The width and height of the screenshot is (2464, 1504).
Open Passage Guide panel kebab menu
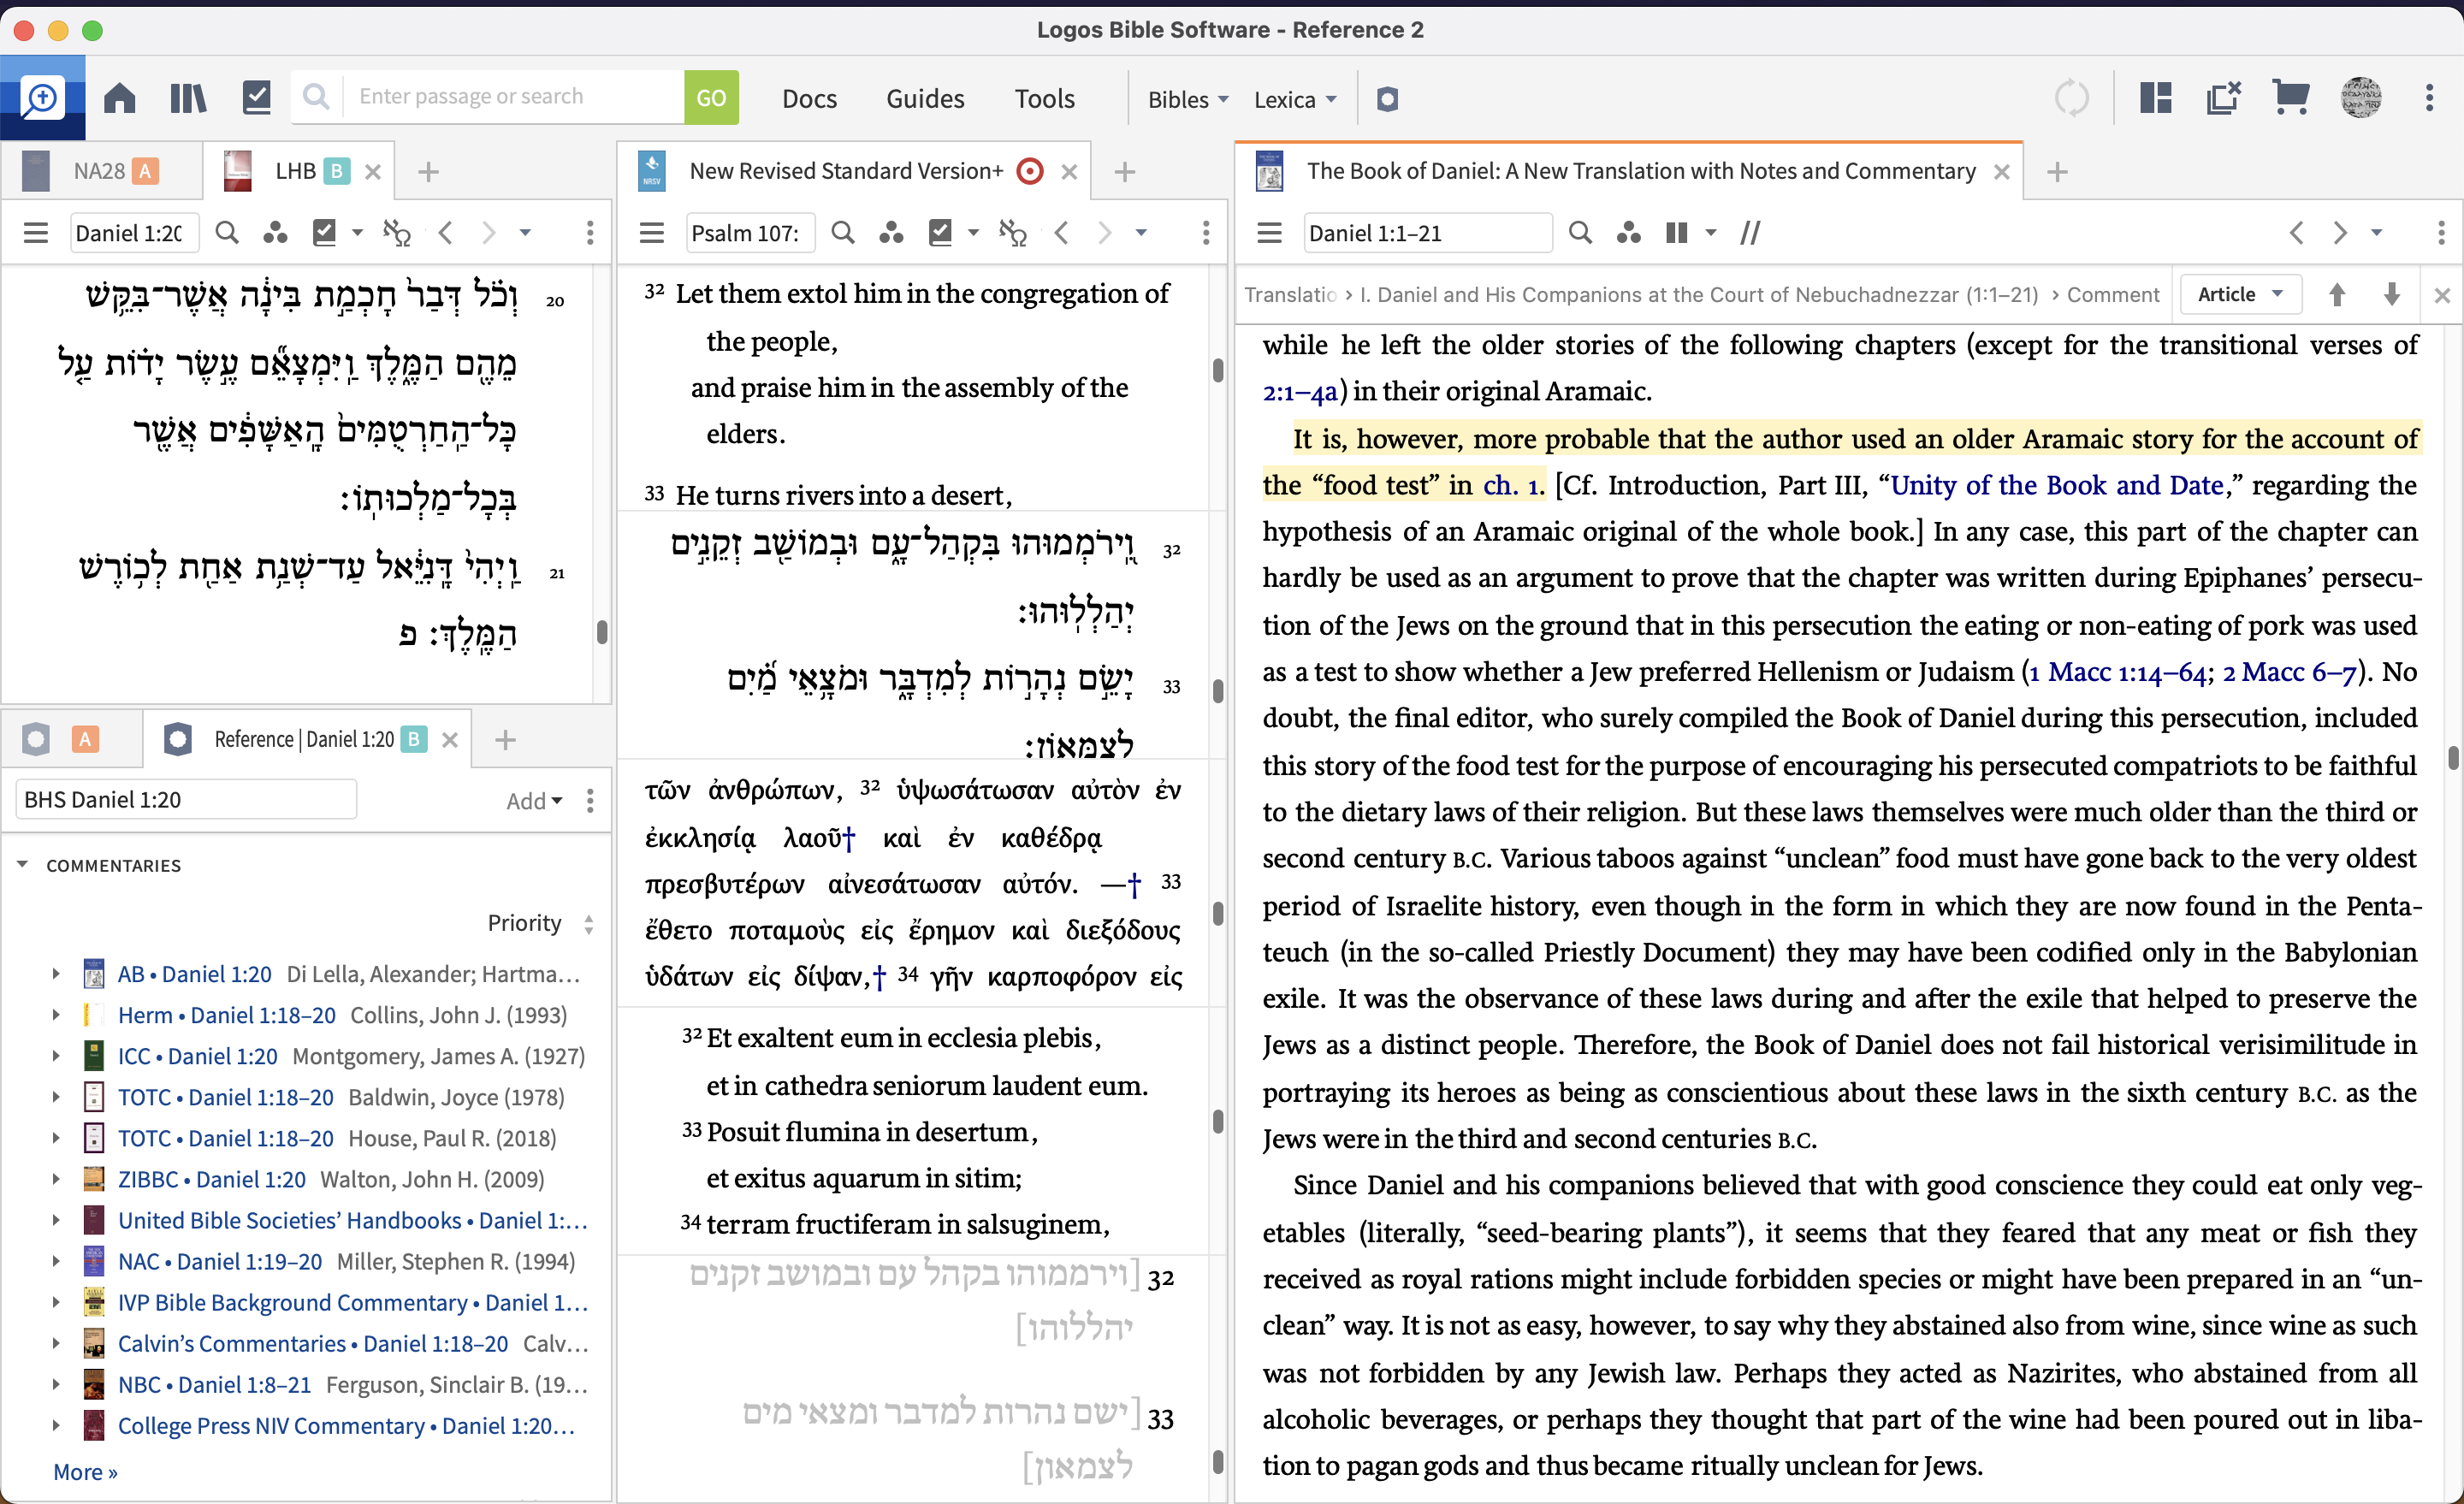coord(590,800)
